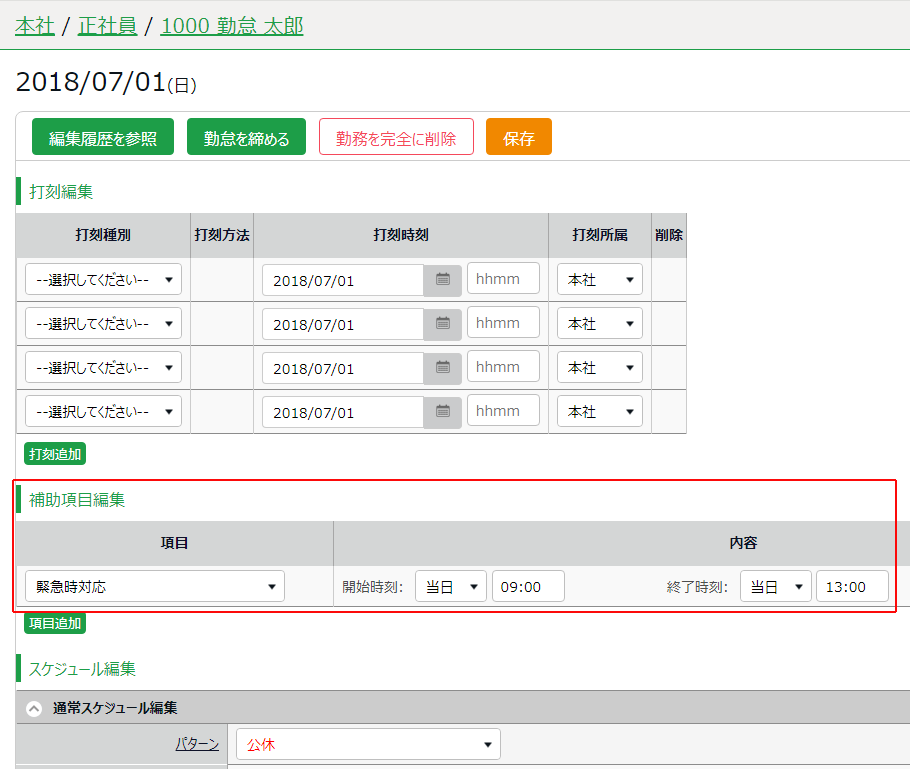This screenshot has height=769, width=910.
Task: Open second row 打刻所属 本社 dropdown
Action: tap(600, 324)
